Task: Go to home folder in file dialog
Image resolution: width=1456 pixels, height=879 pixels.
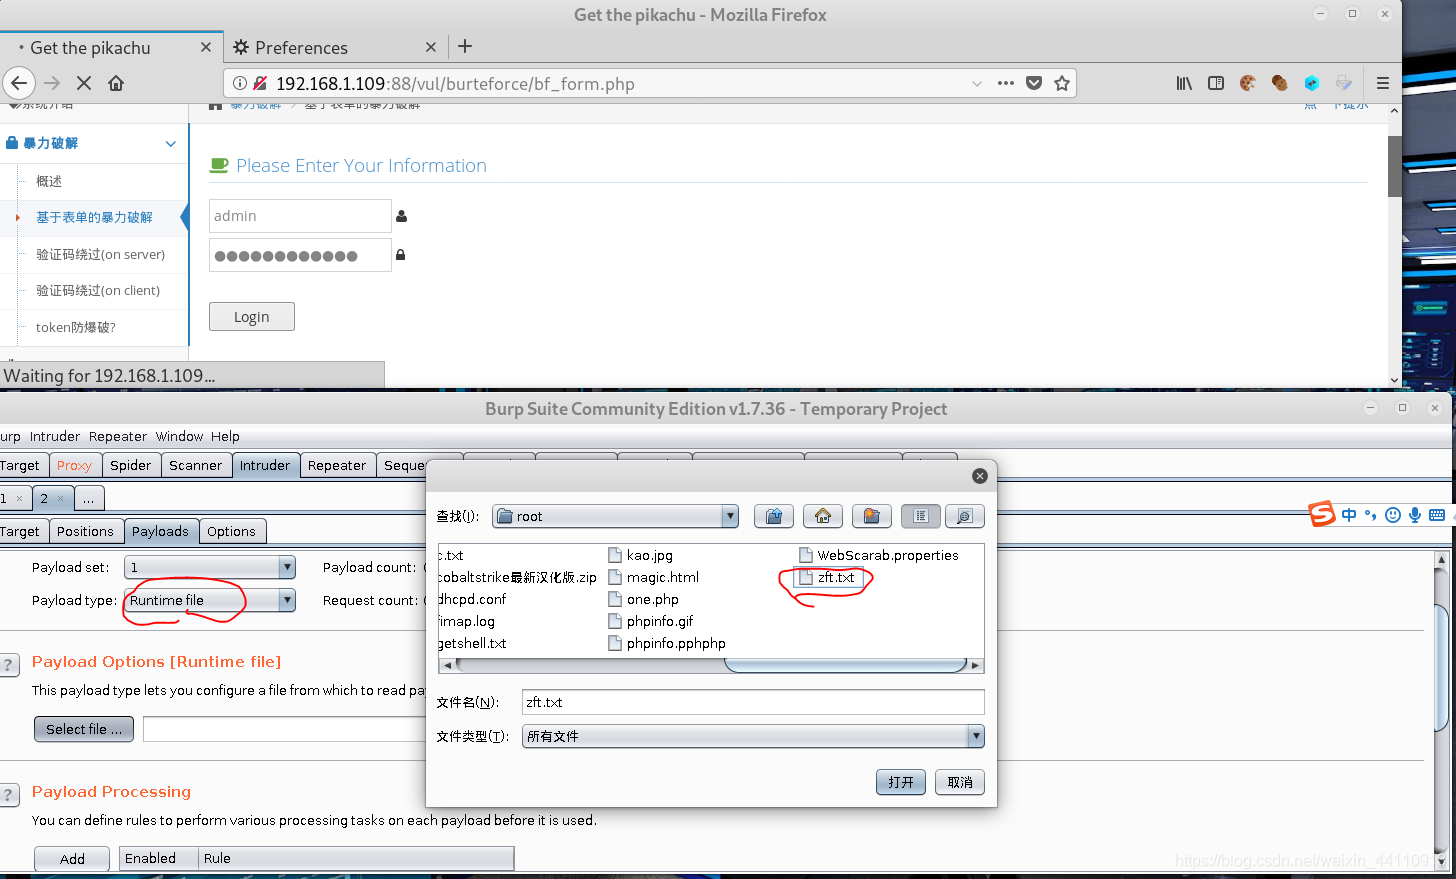Action: (x=823, y=516)
